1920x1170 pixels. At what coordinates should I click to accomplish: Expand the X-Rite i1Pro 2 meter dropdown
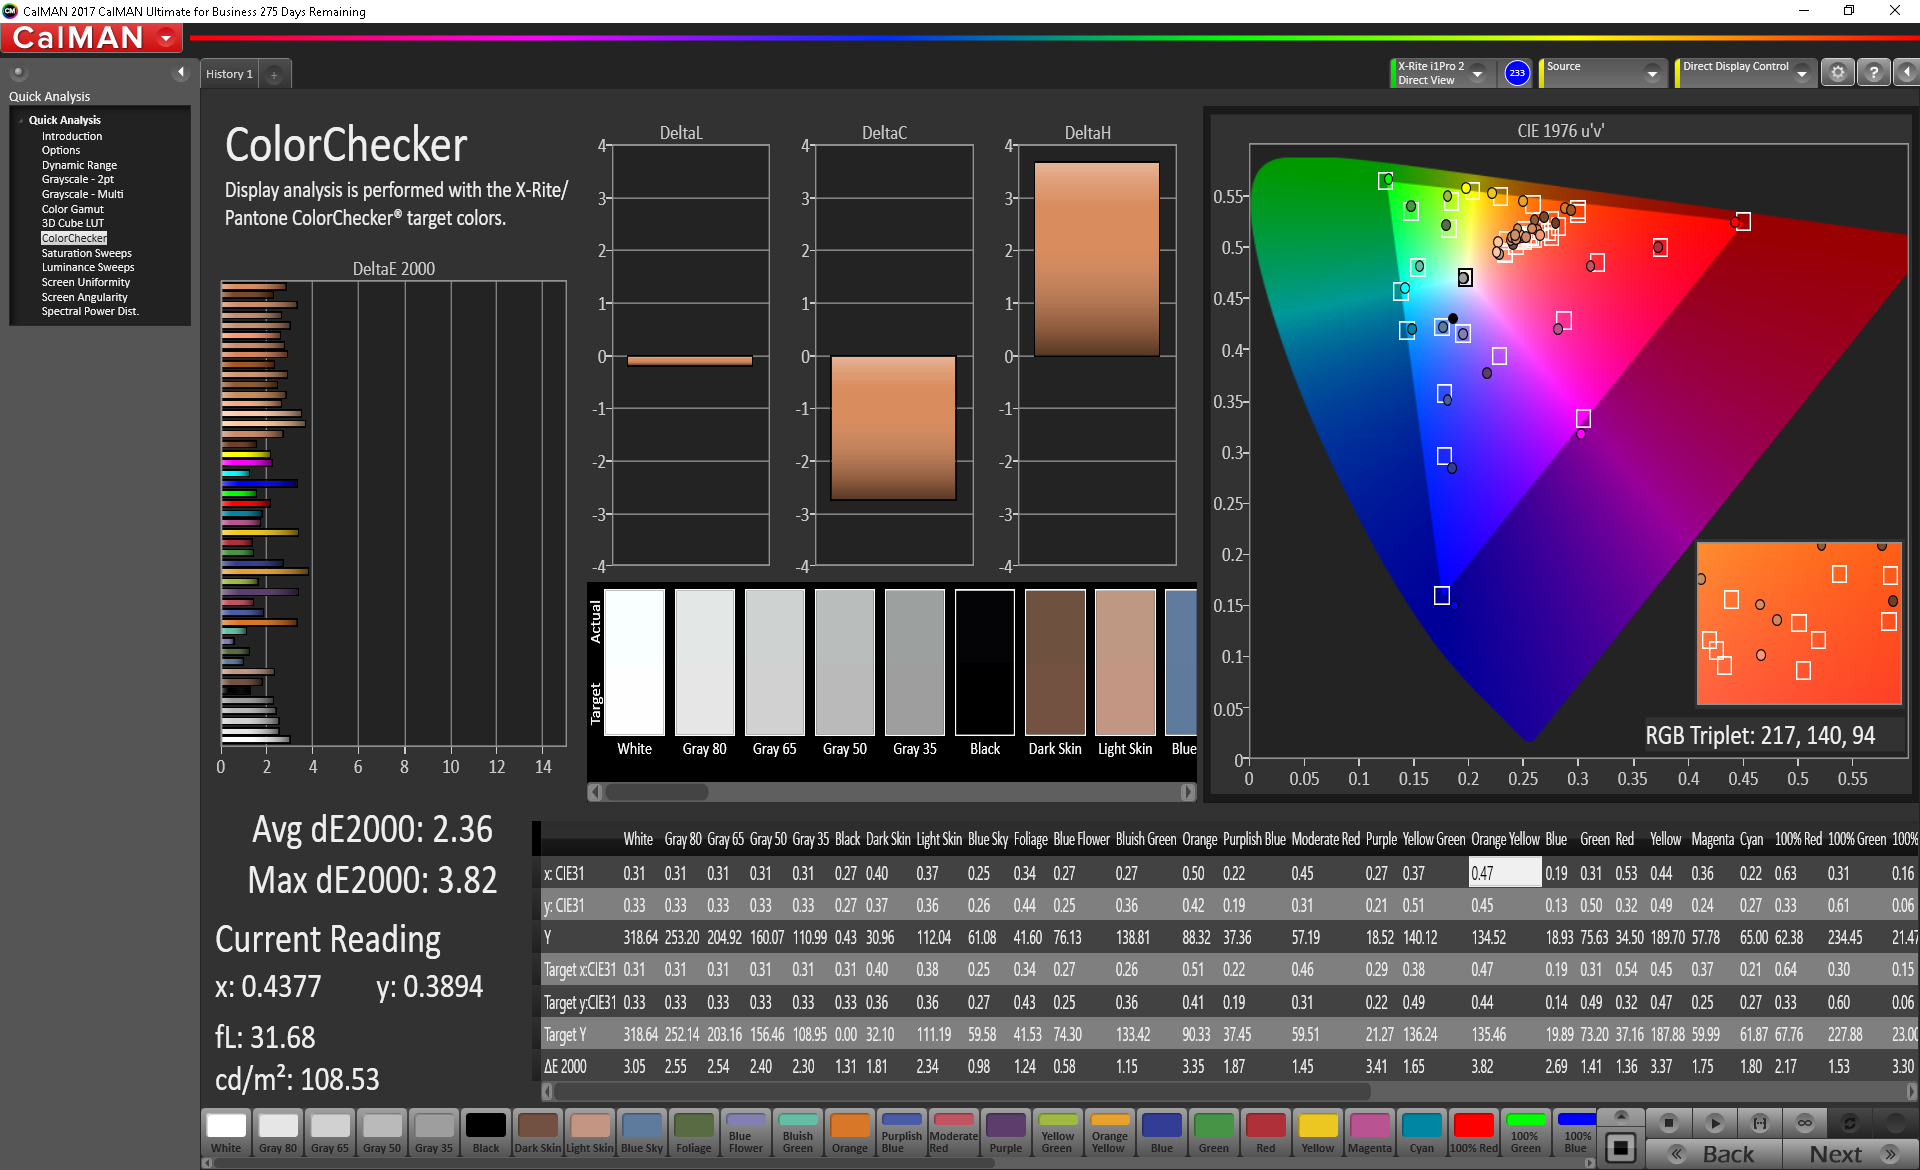pos(1477,73)
